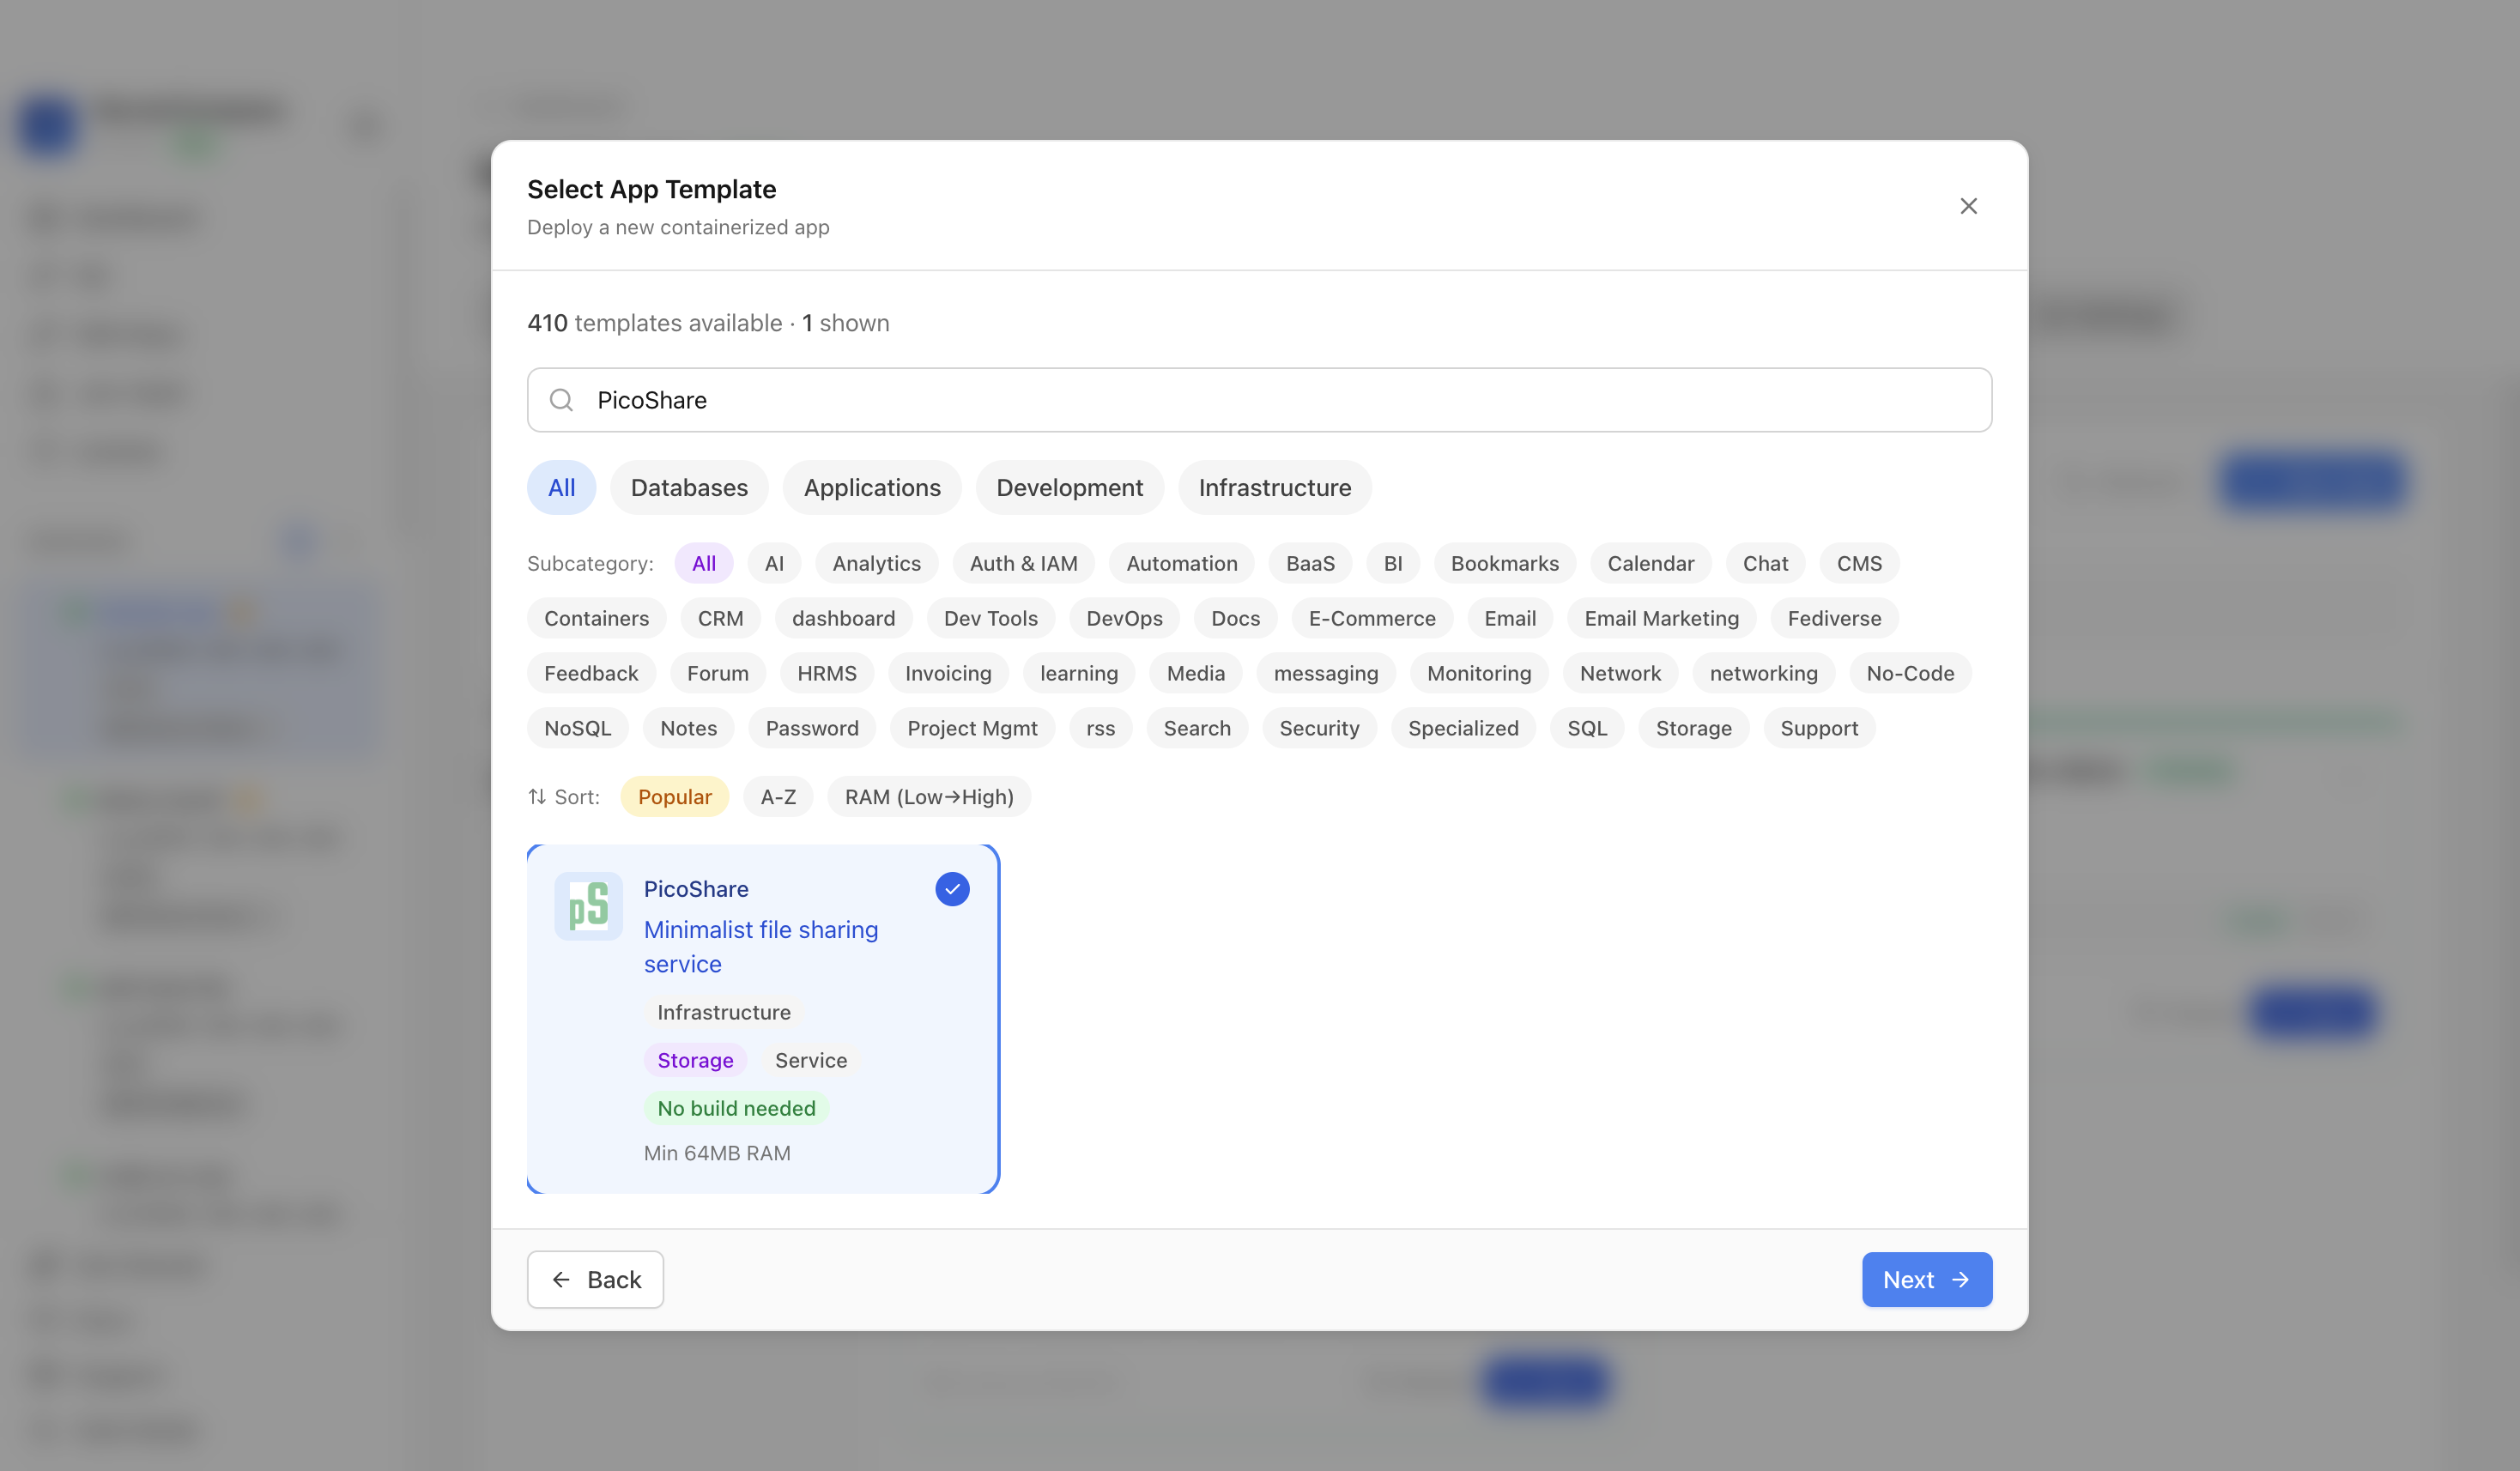
Task: Filter by Analytics subcategory
Action: pos(876,563)
